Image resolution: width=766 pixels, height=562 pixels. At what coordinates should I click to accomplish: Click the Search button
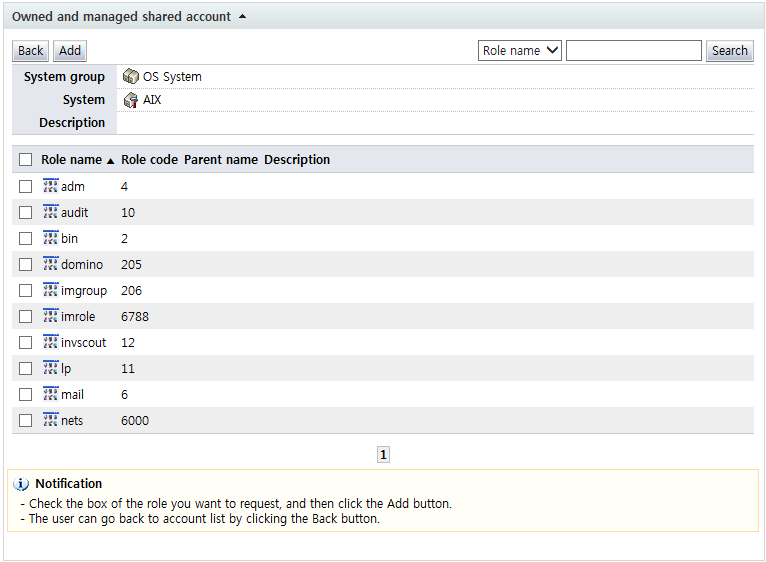[x=729, y=51]
